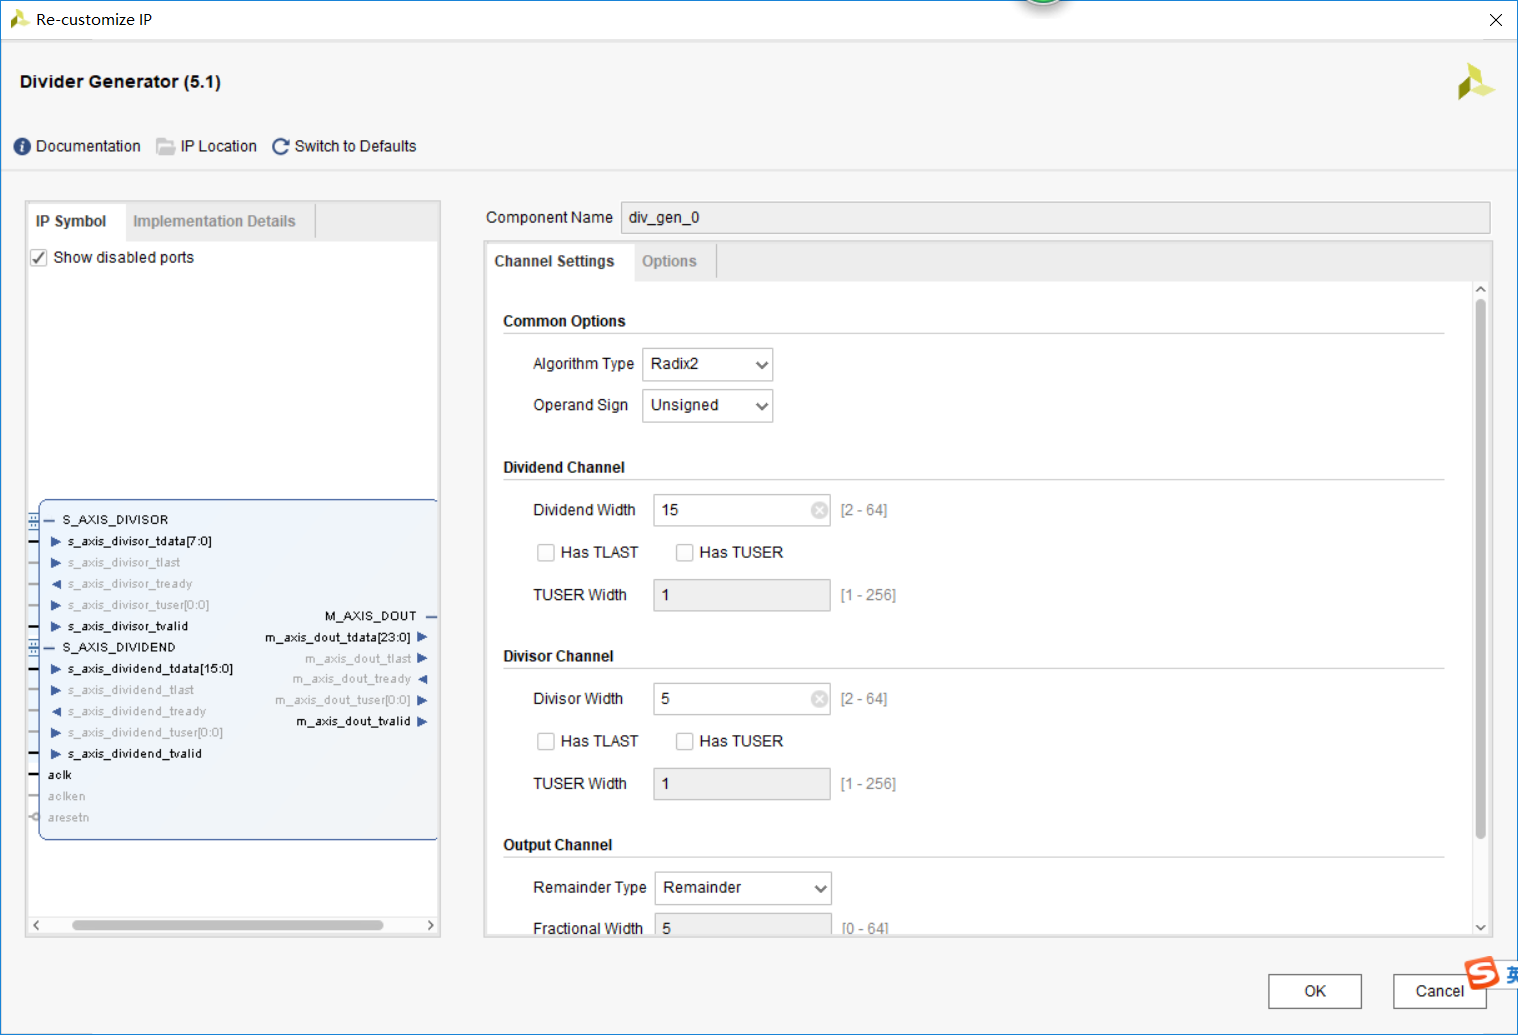
Task: Click the s_axis_divisor_tready port arrow
Action: (x=56, y=584)
